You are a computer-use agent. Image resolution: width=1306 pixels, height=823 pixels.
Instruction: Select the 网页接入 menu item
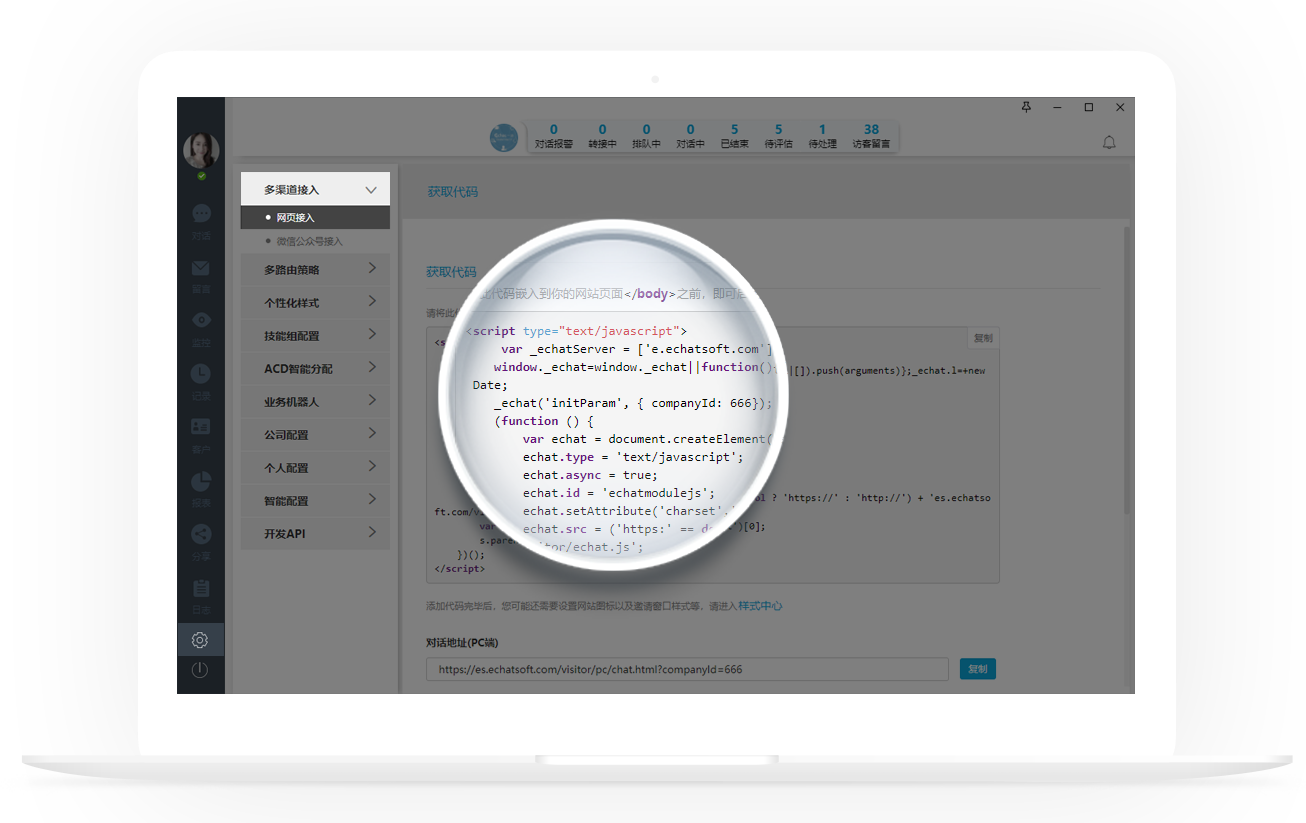(315, 217)
